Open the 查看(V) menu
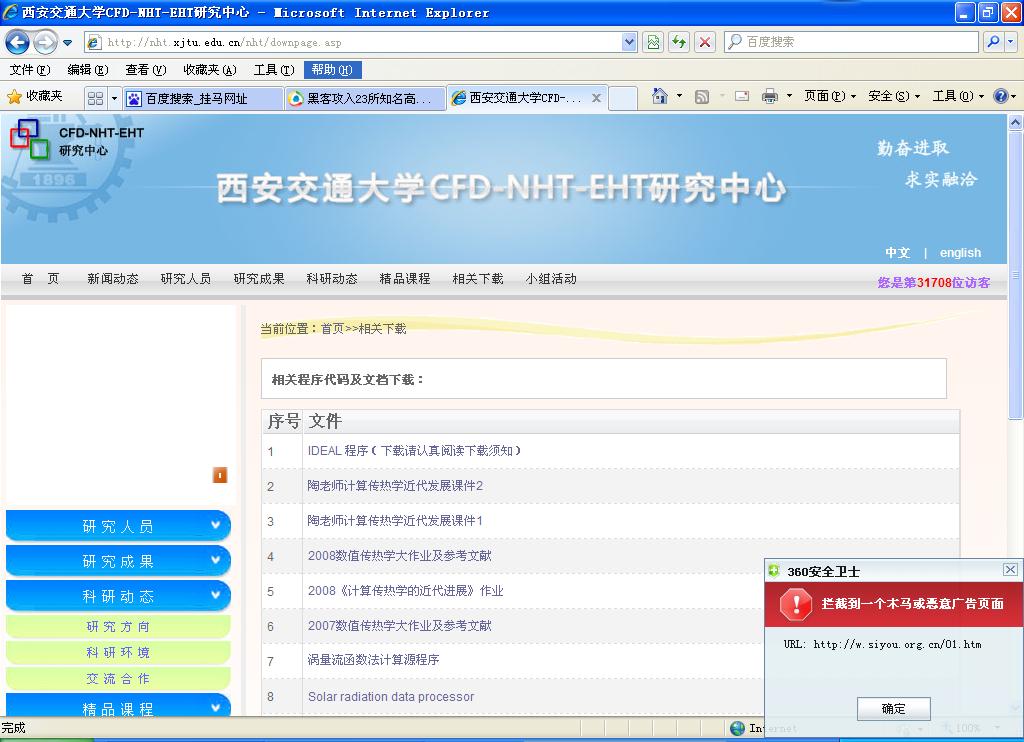 pyautogui.click(x=146, y=70)
